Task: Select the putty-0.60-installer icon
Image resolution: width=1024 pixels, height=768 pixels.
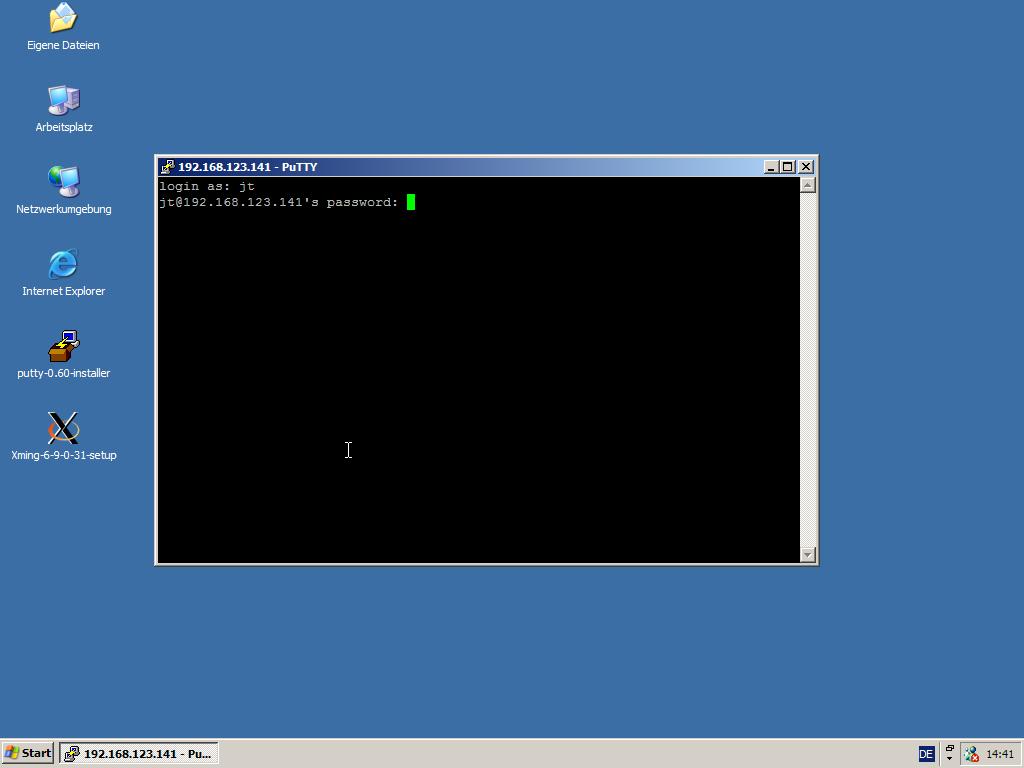Action: [x=63, y=346]
